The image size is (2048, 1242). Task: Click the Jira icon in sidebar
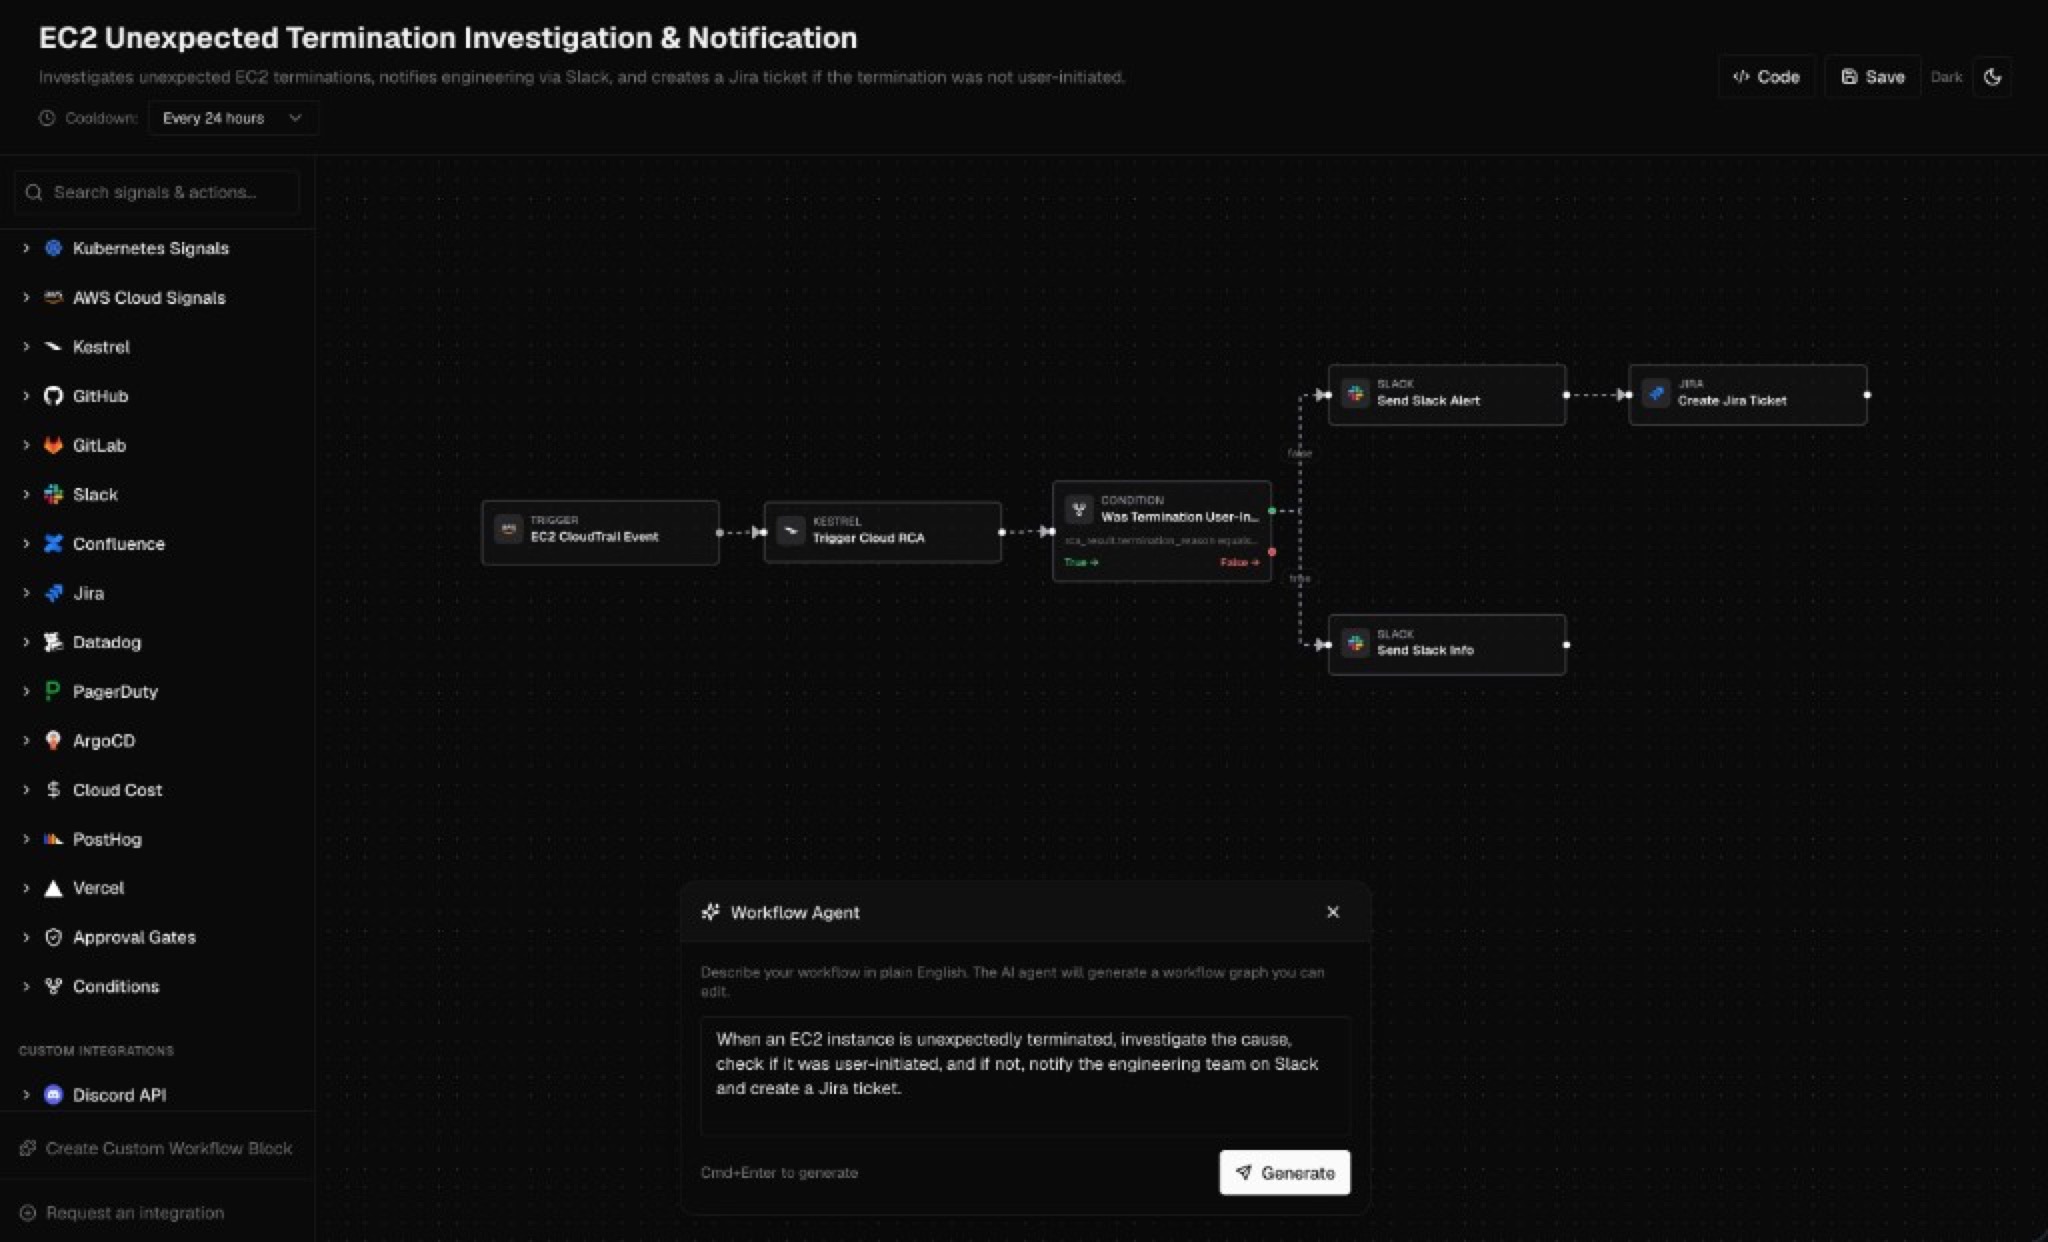pos(54,593)
